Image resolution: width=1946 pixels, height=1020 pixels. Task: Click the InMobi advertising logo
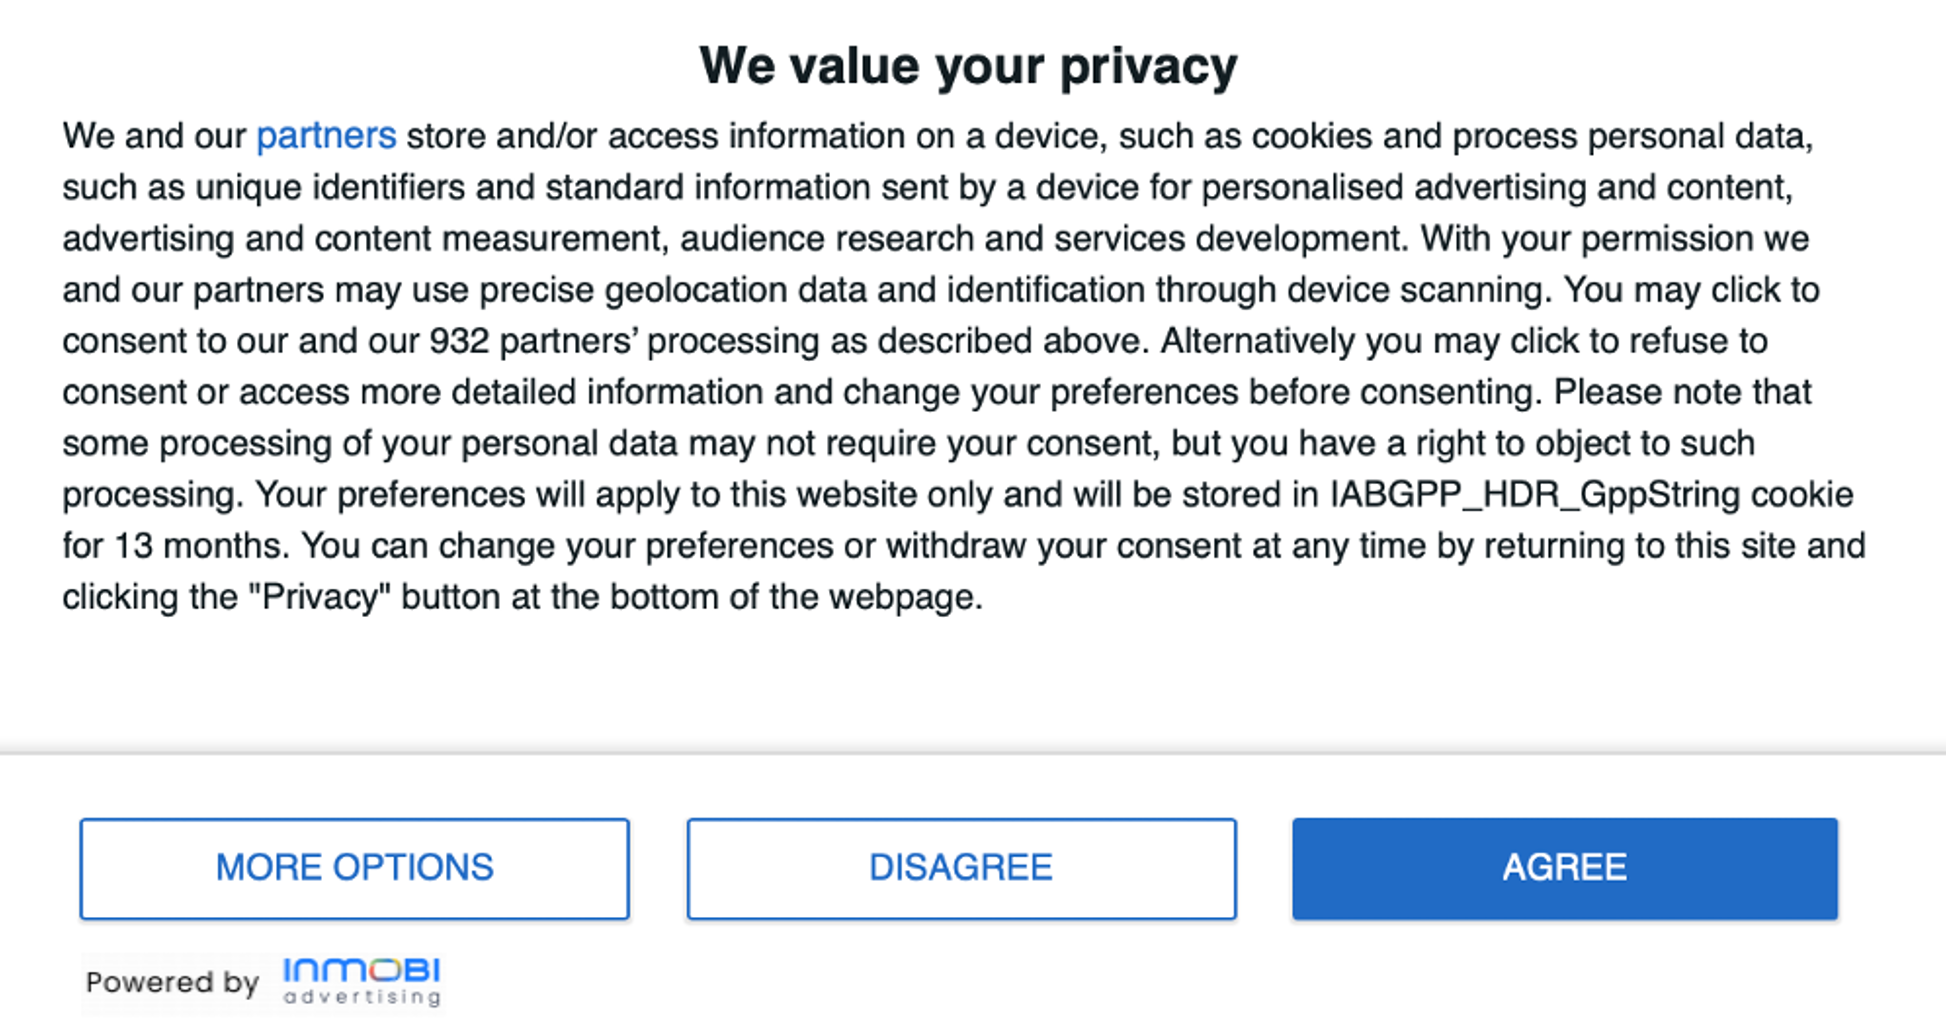361,981
